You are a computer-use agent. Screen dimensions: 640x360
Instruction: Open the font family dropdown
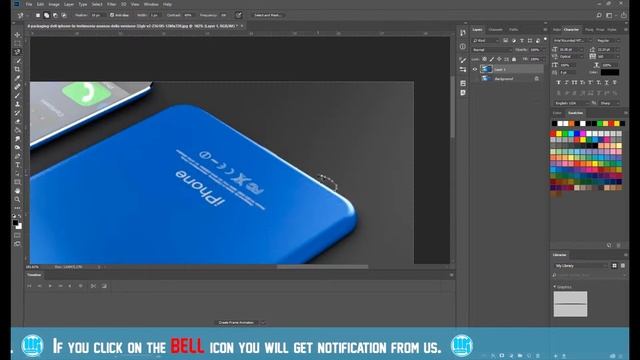572,40
